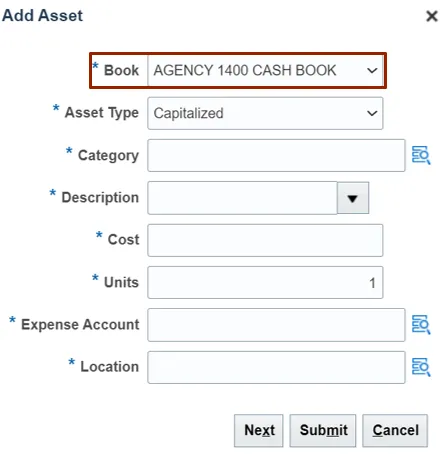442x454 pixels.
Task: Expand the Book dropdown
Action: tap(265, 71)
